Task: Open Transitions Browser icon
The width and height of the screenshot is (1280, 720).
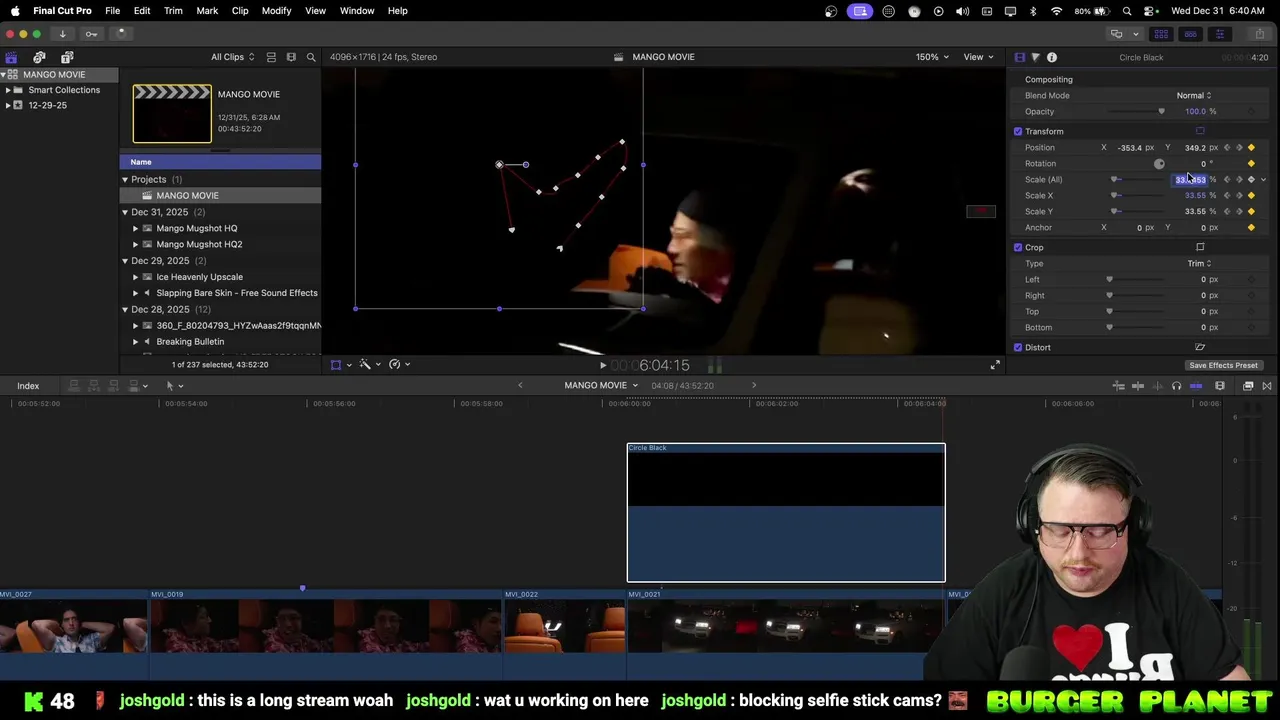Action: click(x=1267, y=386)
